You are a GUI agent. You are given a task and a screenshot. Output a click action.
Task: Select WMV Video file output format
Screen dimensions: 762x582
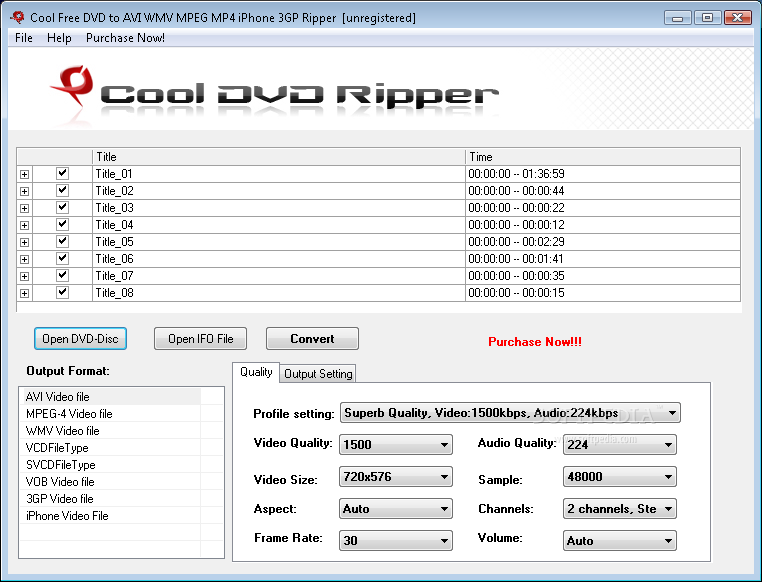tap(112, 430)
